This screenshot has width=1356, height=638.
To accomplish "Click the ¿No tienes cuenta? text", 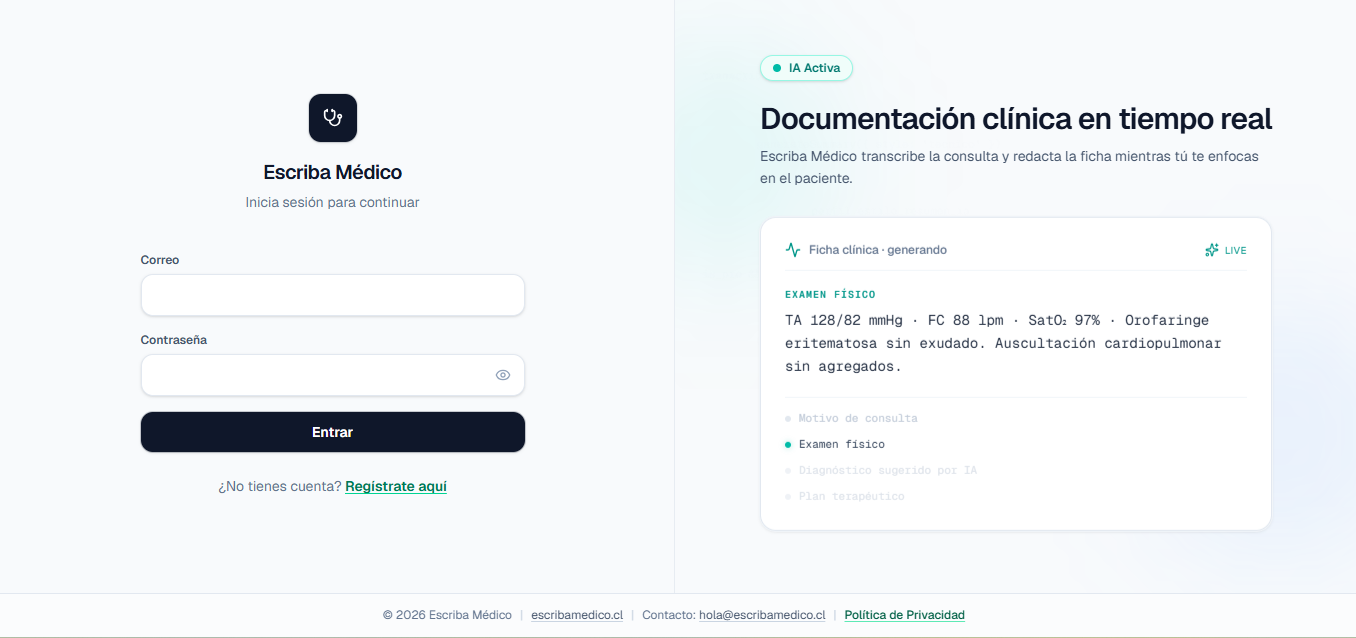I will [280, 487].
